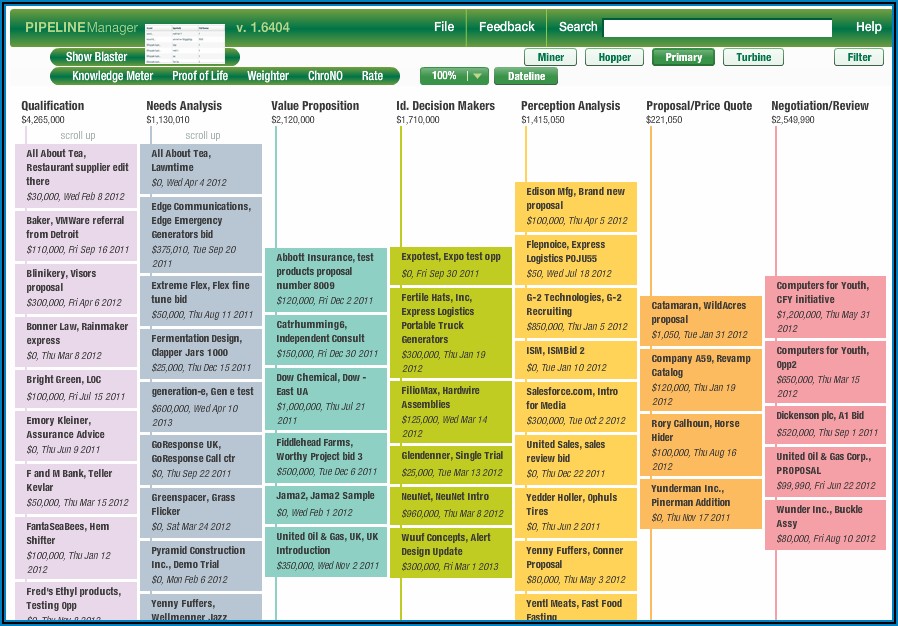Image resolution: width=898 pixels, height=626 pixels.
Task: Open the File menu
Action: point(444,27)
